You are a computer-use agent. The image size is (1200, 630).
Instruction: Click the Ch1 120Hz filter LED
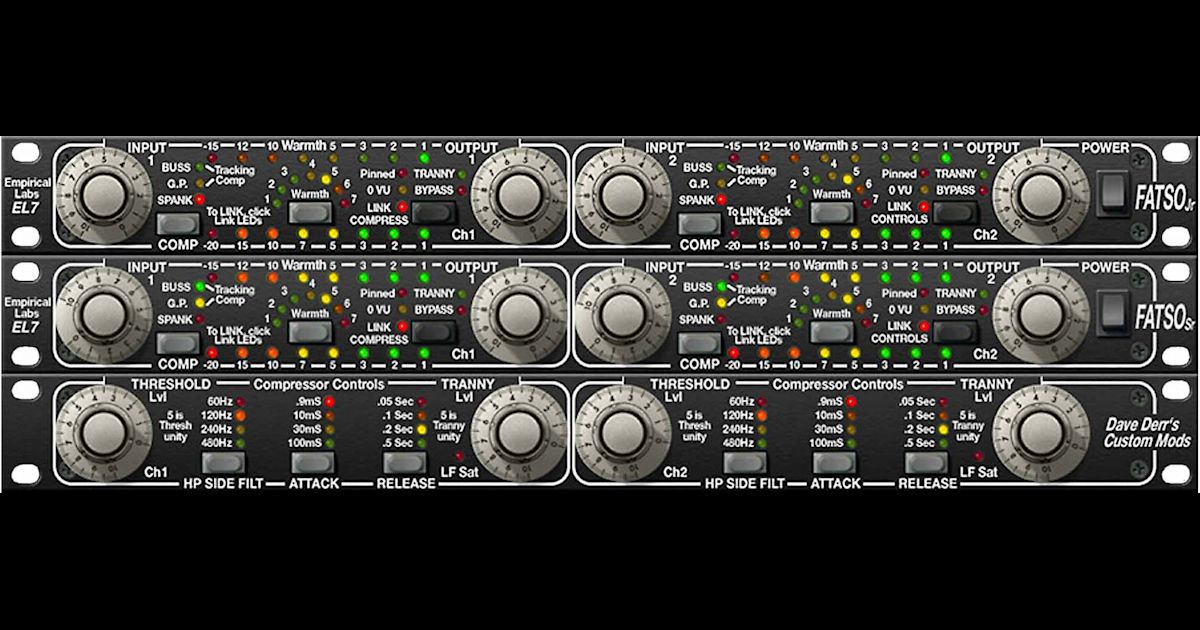point(240,415)
